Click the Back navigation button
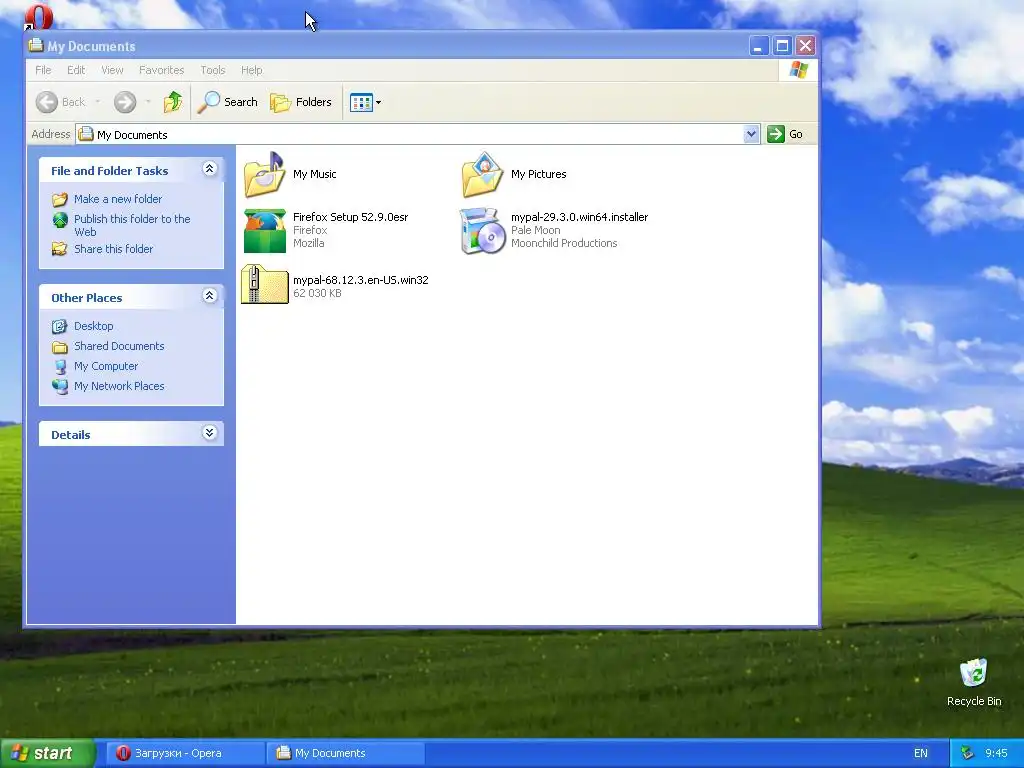Screen dimensions: 1024x768 point(61,102)
